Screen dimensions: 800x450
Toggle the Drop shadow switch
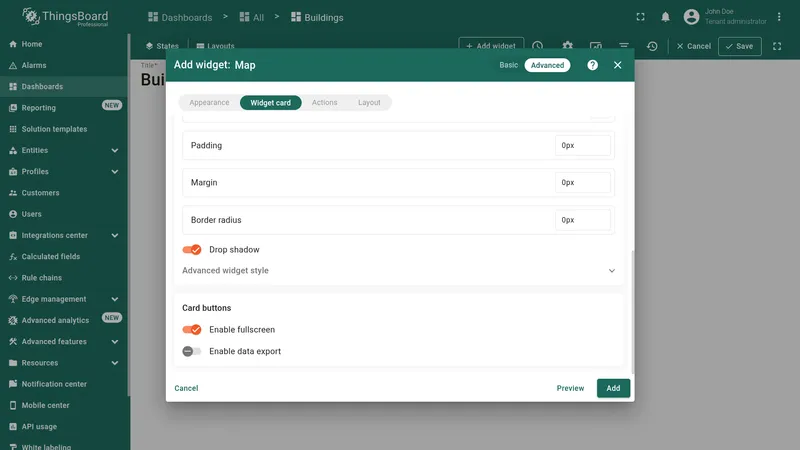(x=192, y=249)
